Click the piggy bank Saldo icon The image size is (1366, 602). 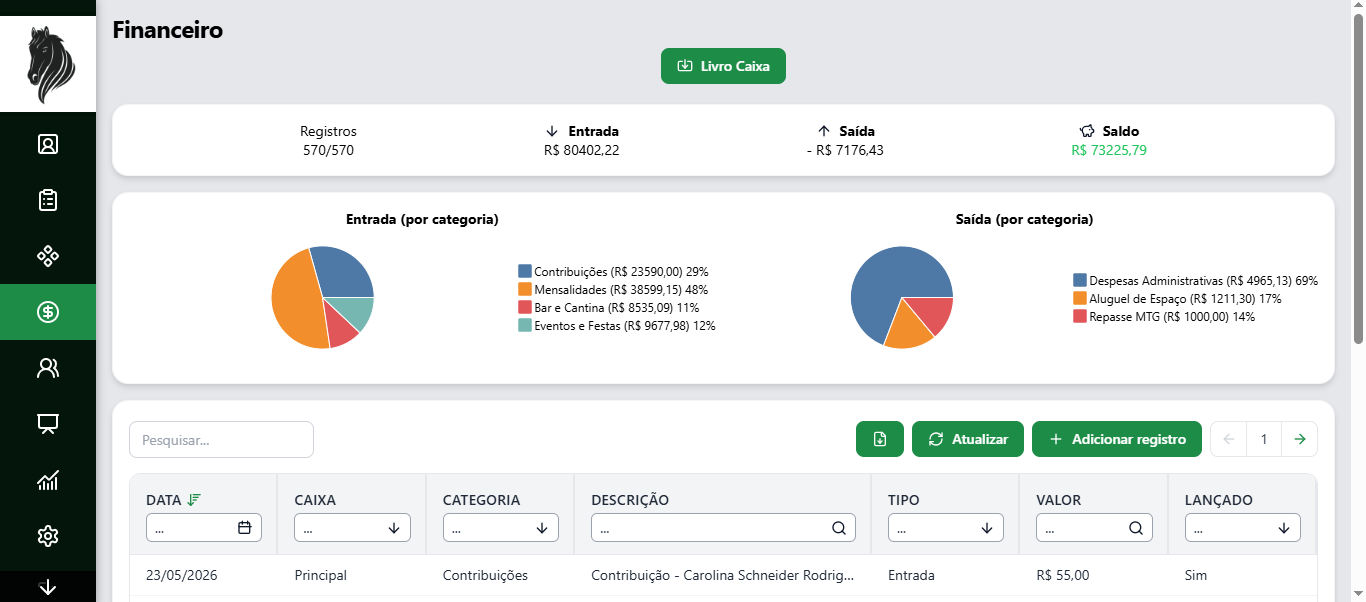(x=1088, y=131)
